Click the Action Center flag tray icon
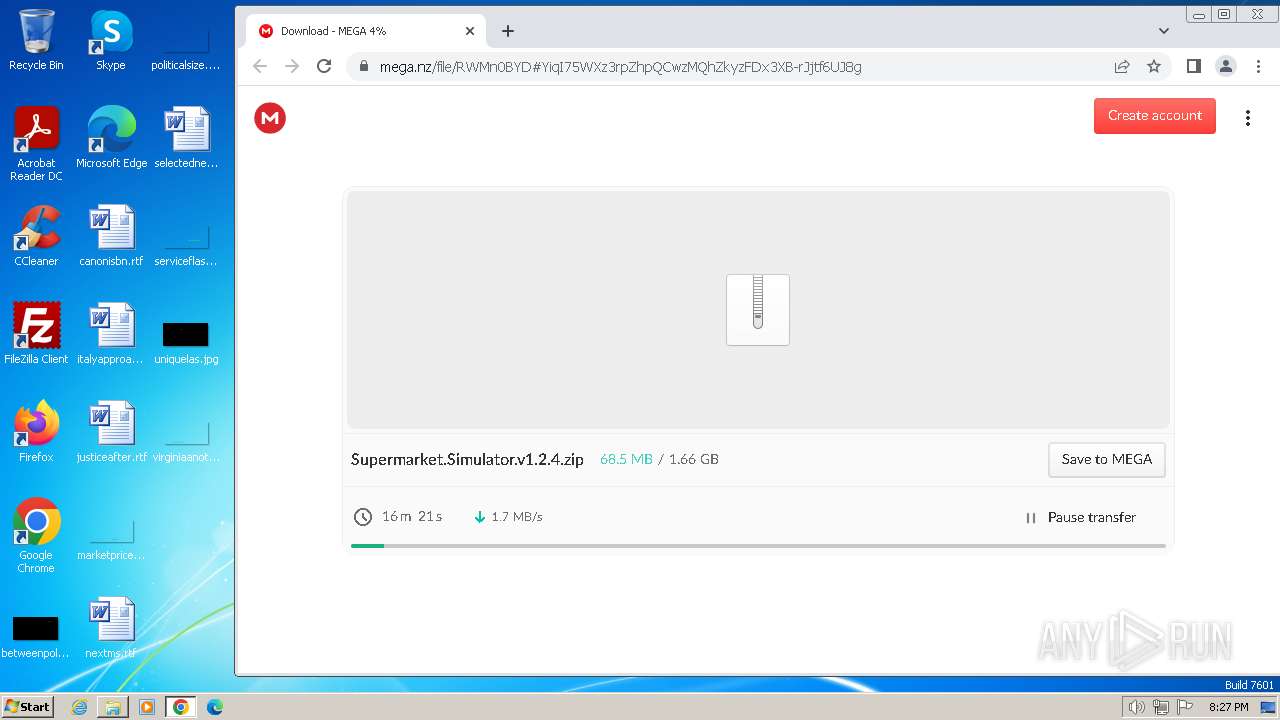 [x=1185, y=707]
